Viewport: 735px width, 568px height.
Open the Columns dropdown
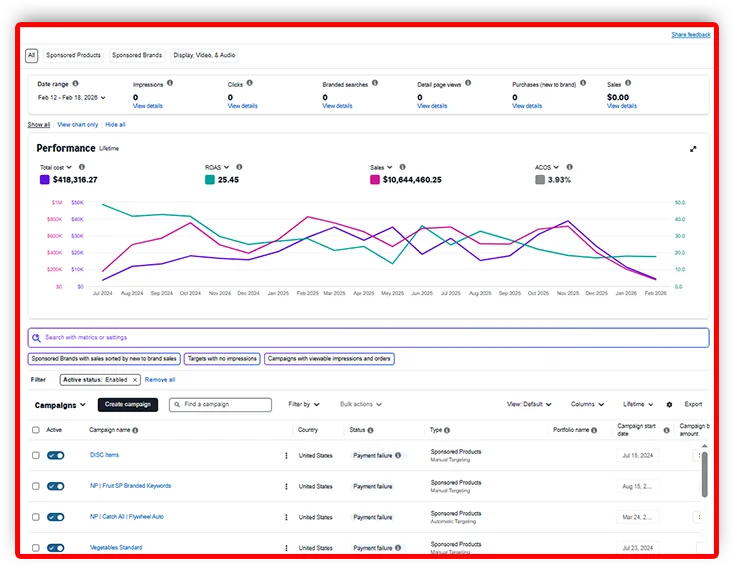point(587,404)
